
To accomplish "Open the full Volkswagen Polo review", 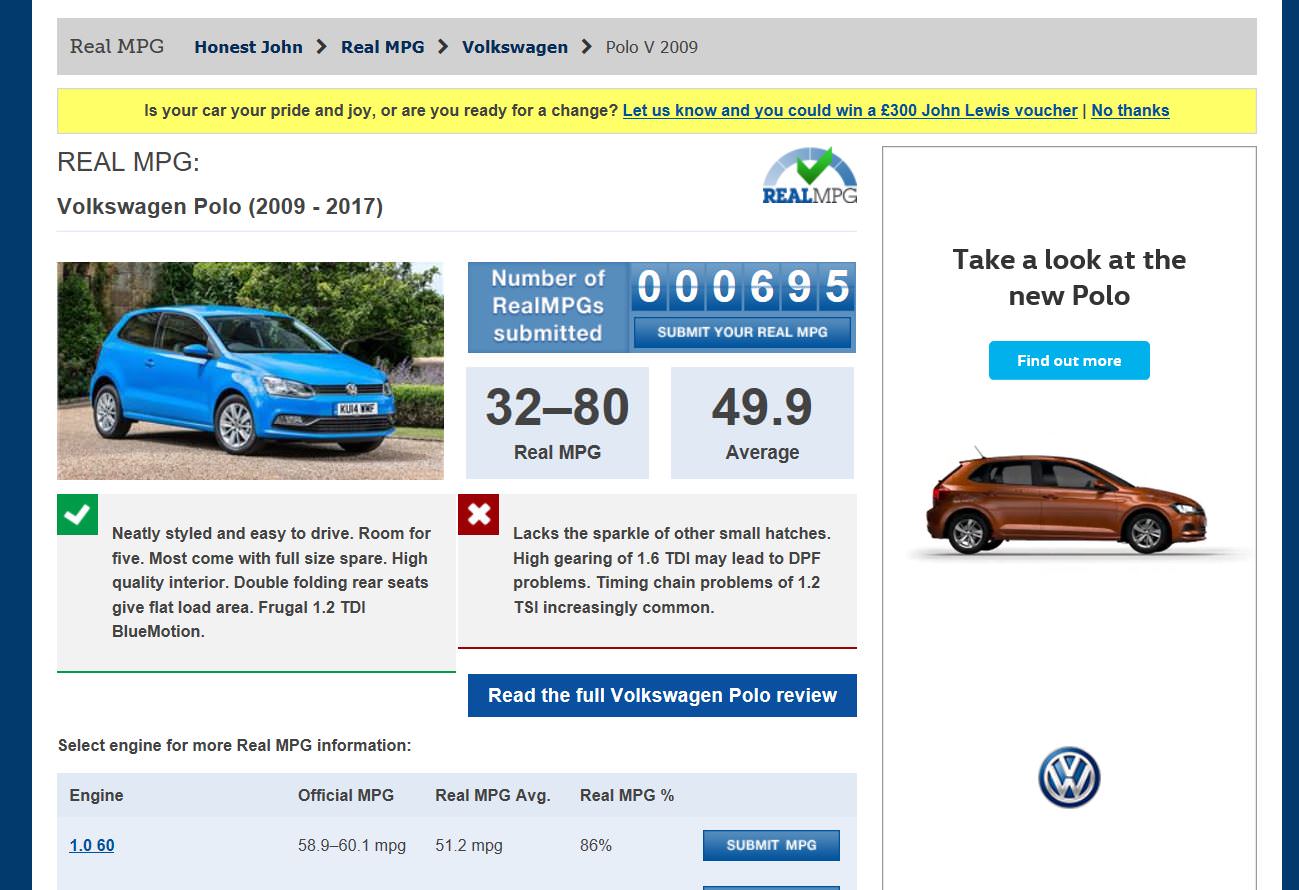I will [662, 696].
